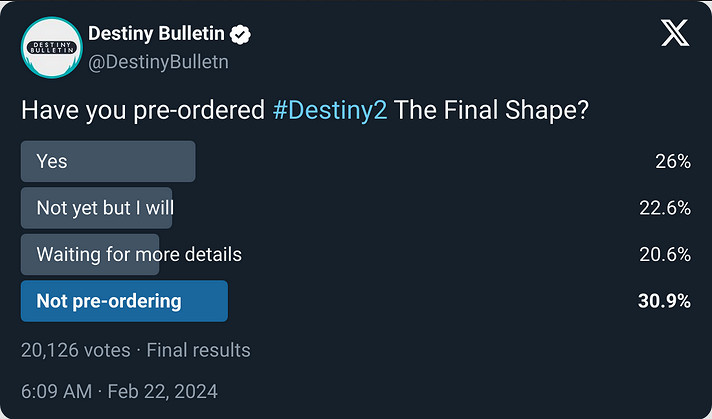This screenshot has width=712, height=419.
Task: Click the 26% result figure
Action: [x=672, y=161]
